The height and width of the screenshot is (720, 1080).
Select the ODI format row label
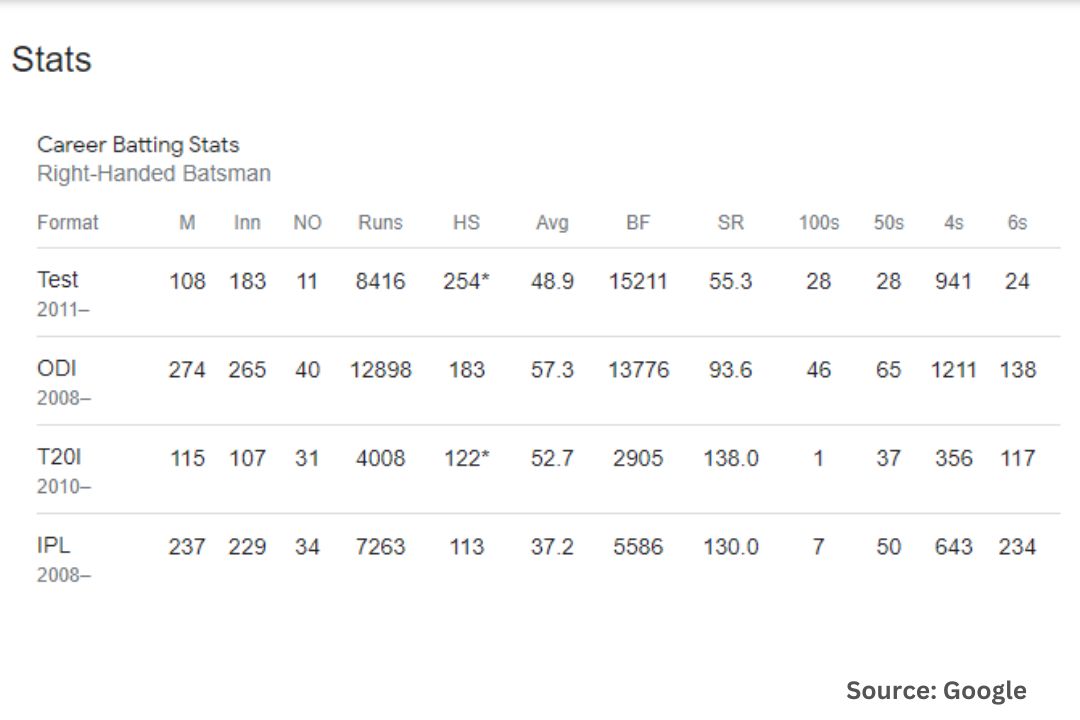click(56, 368)
